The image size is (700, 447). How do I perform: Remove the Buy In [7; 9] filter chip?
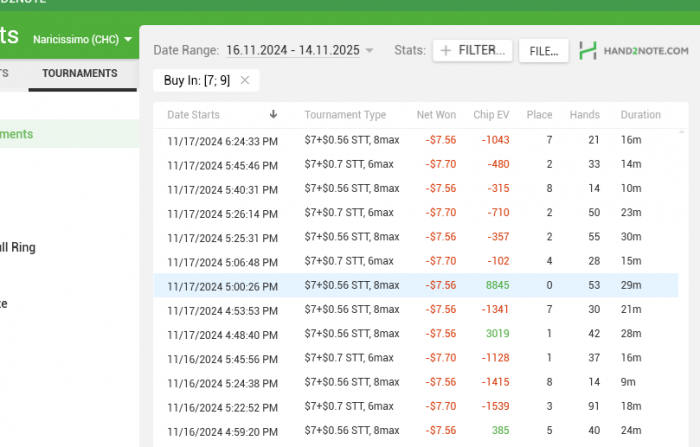point(244,80)
